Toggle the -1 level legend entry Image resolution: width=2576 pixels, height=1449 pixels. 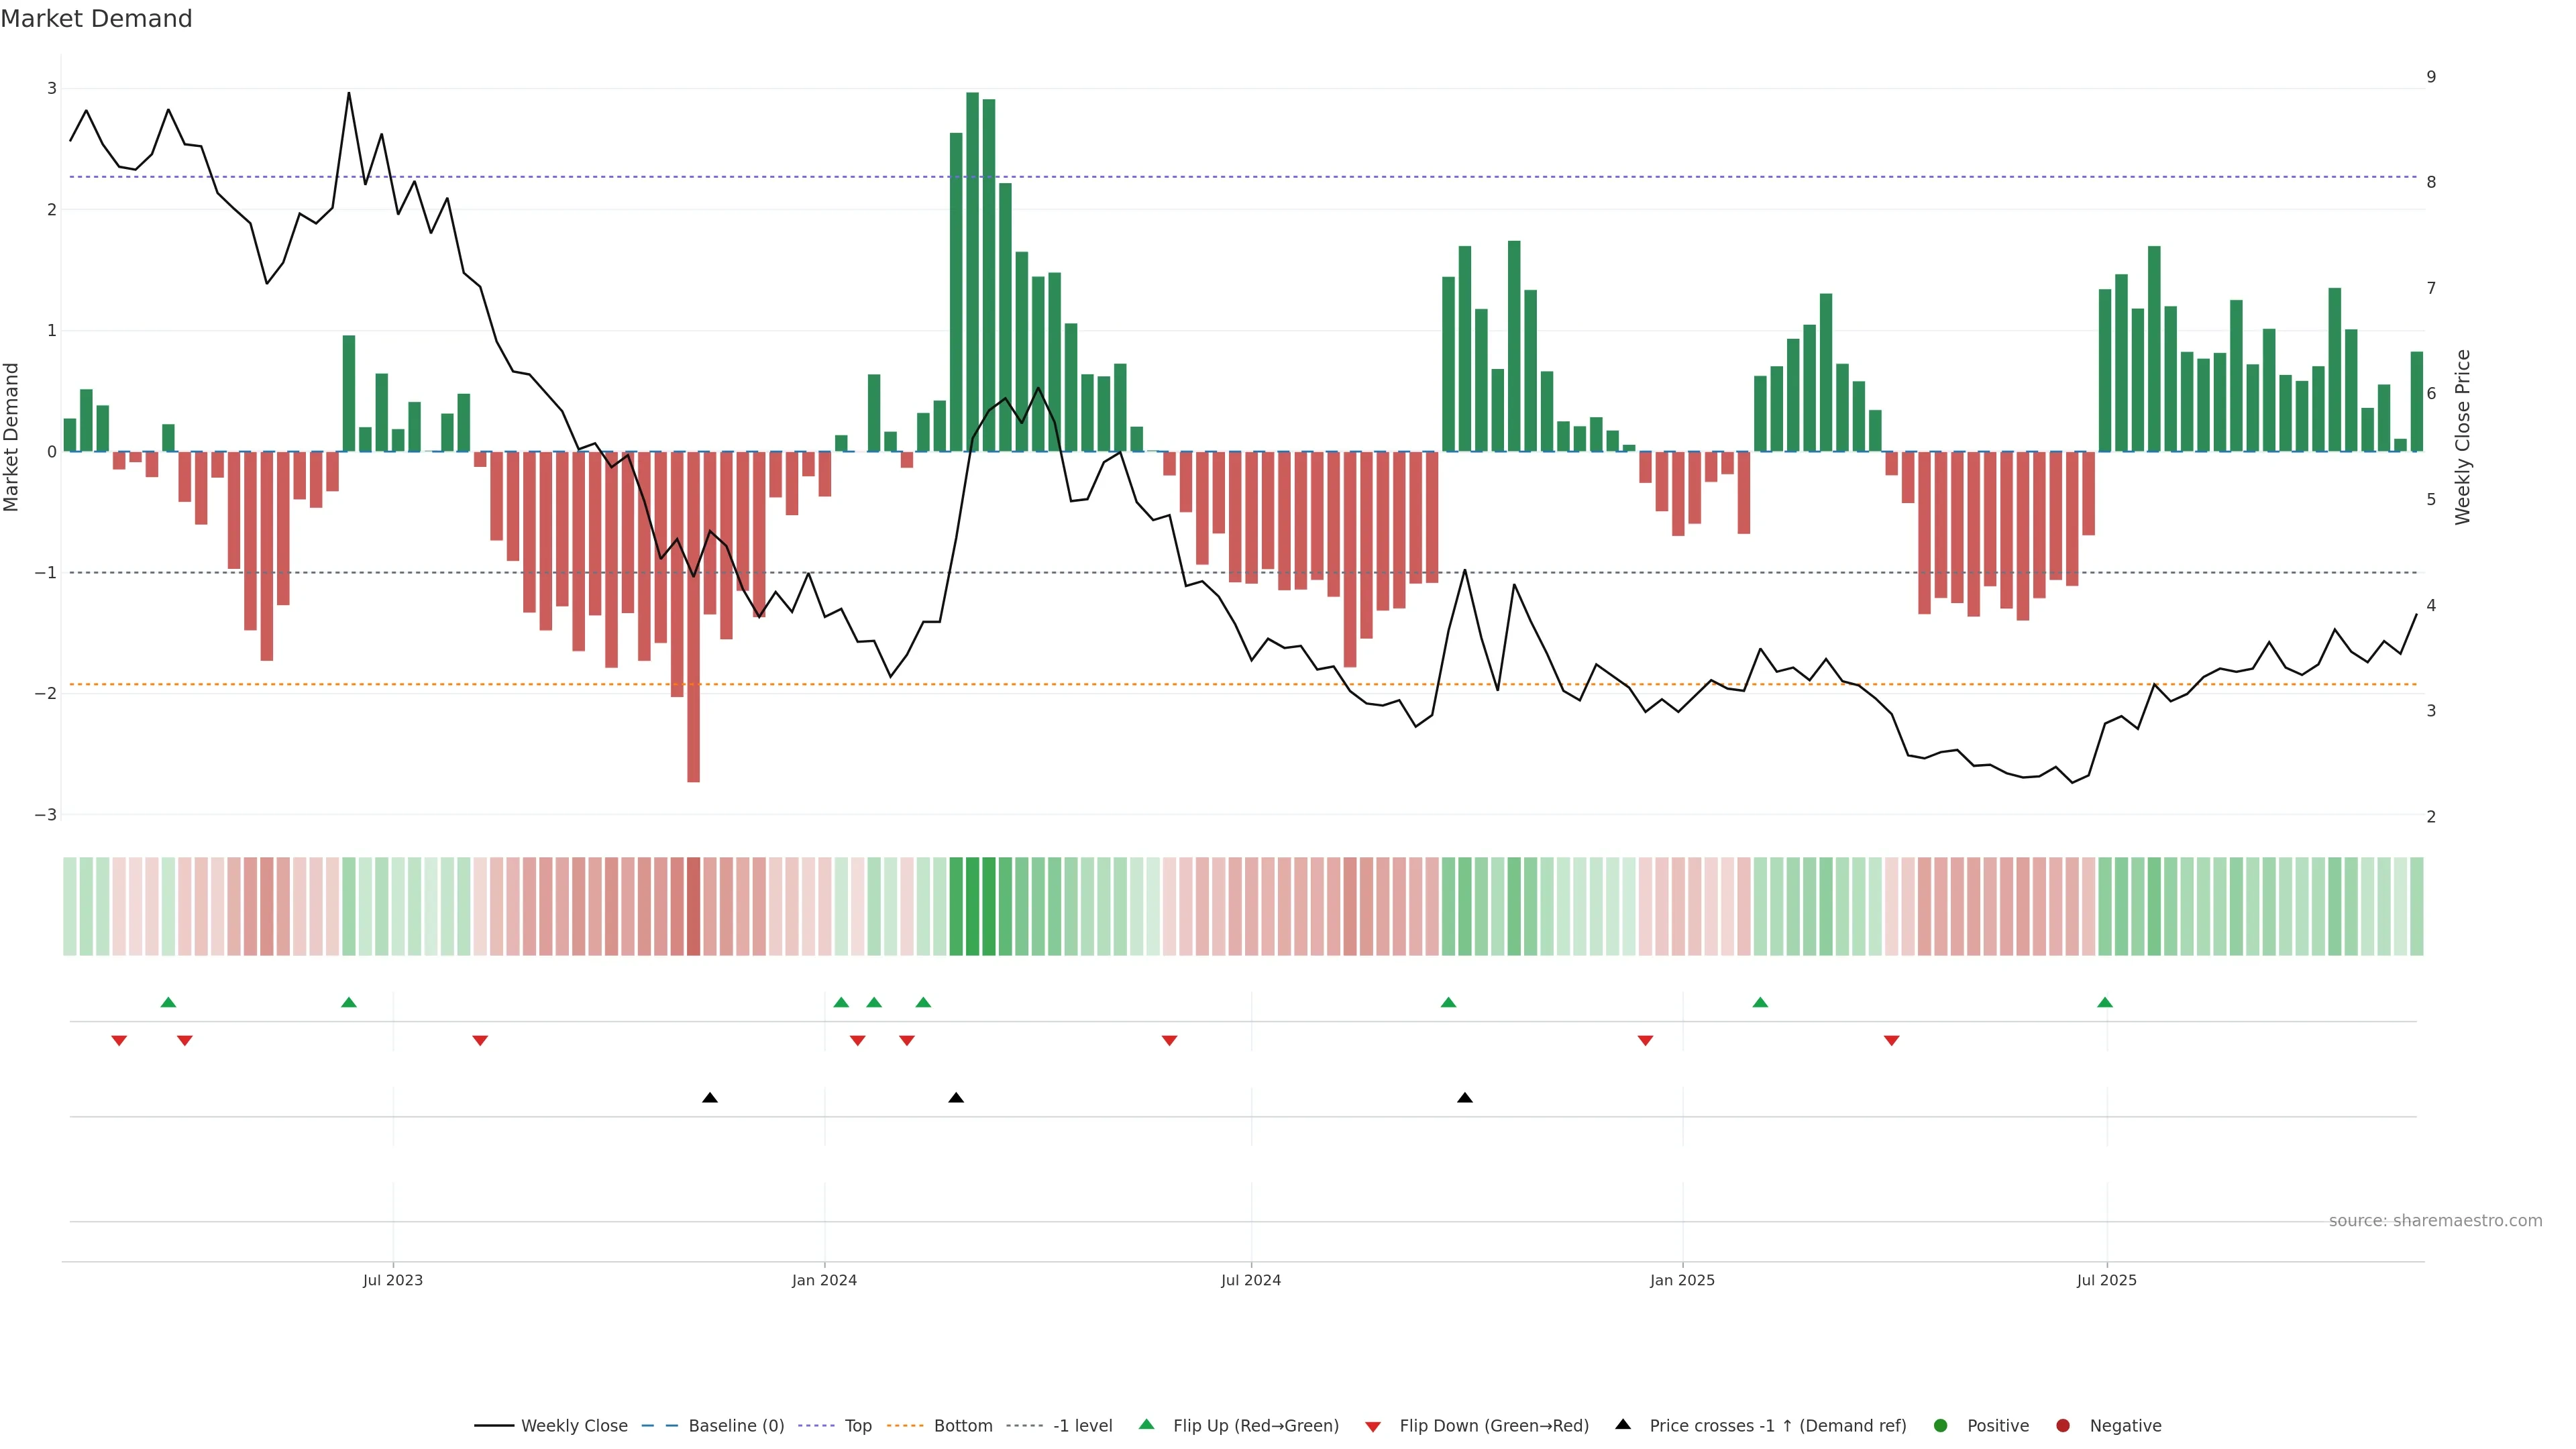1082,1426
